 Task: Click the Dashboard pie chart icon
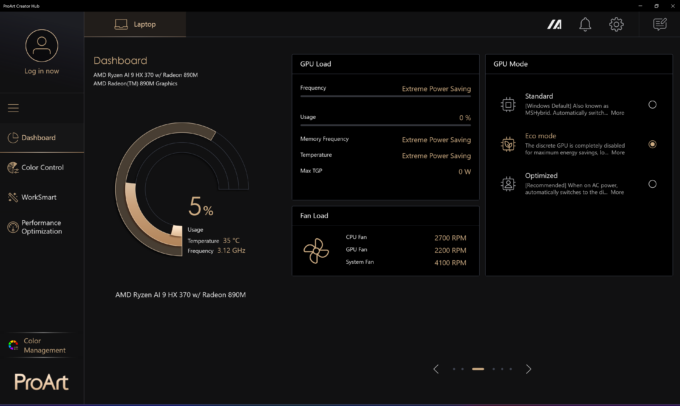[x=13, y=138]
